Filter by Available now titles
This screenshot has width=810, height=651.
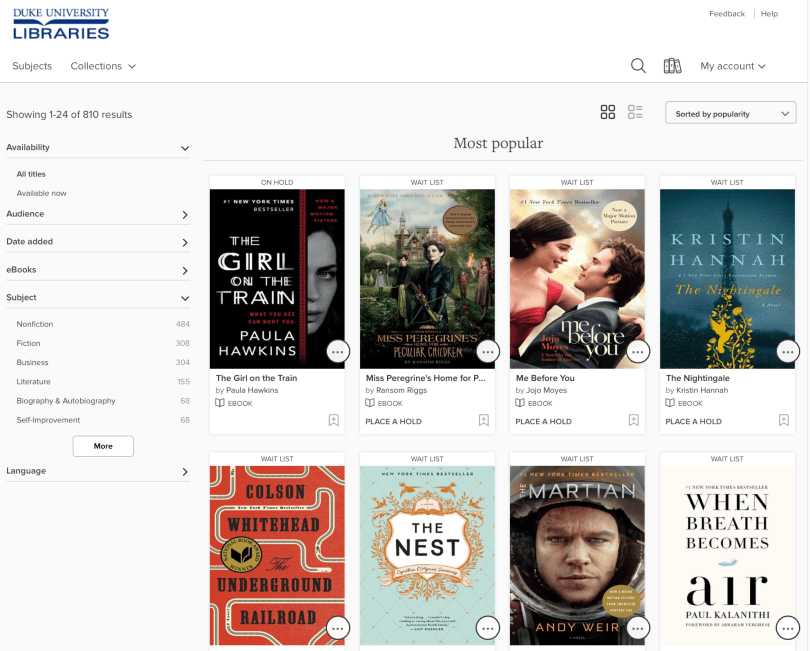coord(42,193)
